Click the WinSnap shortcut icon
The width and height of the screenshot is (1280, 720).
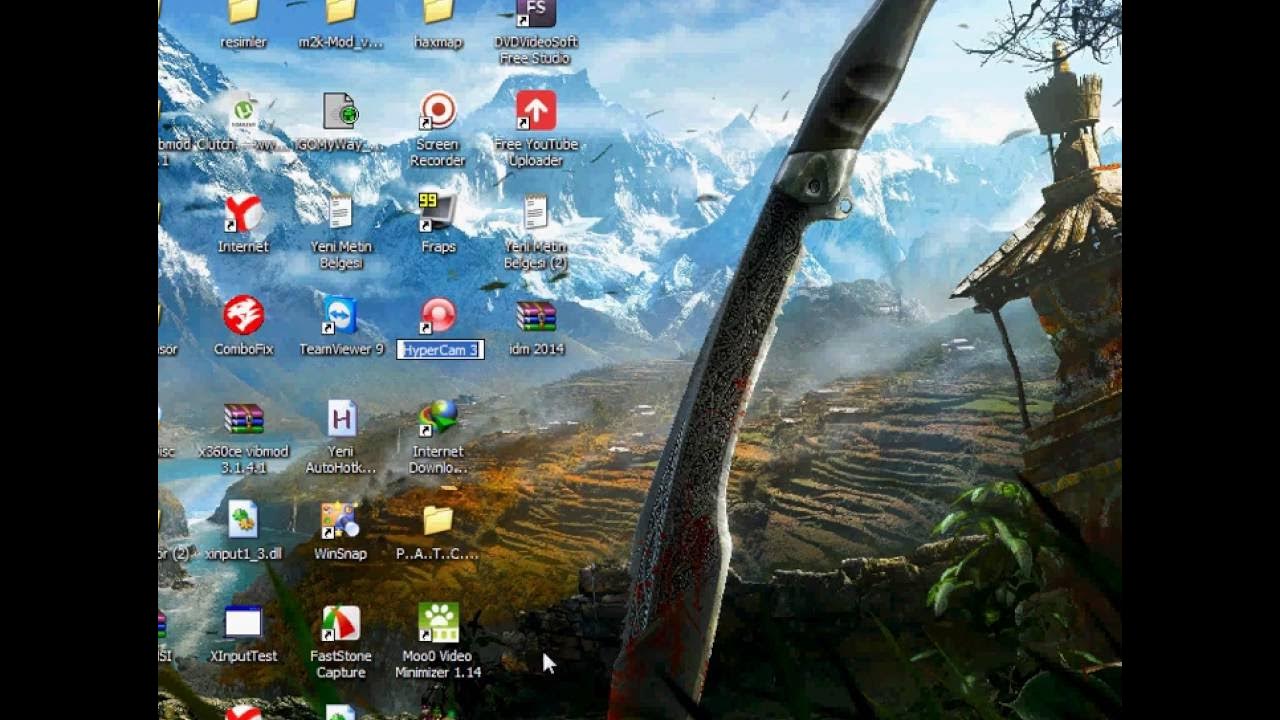click(x=341, y=521)
